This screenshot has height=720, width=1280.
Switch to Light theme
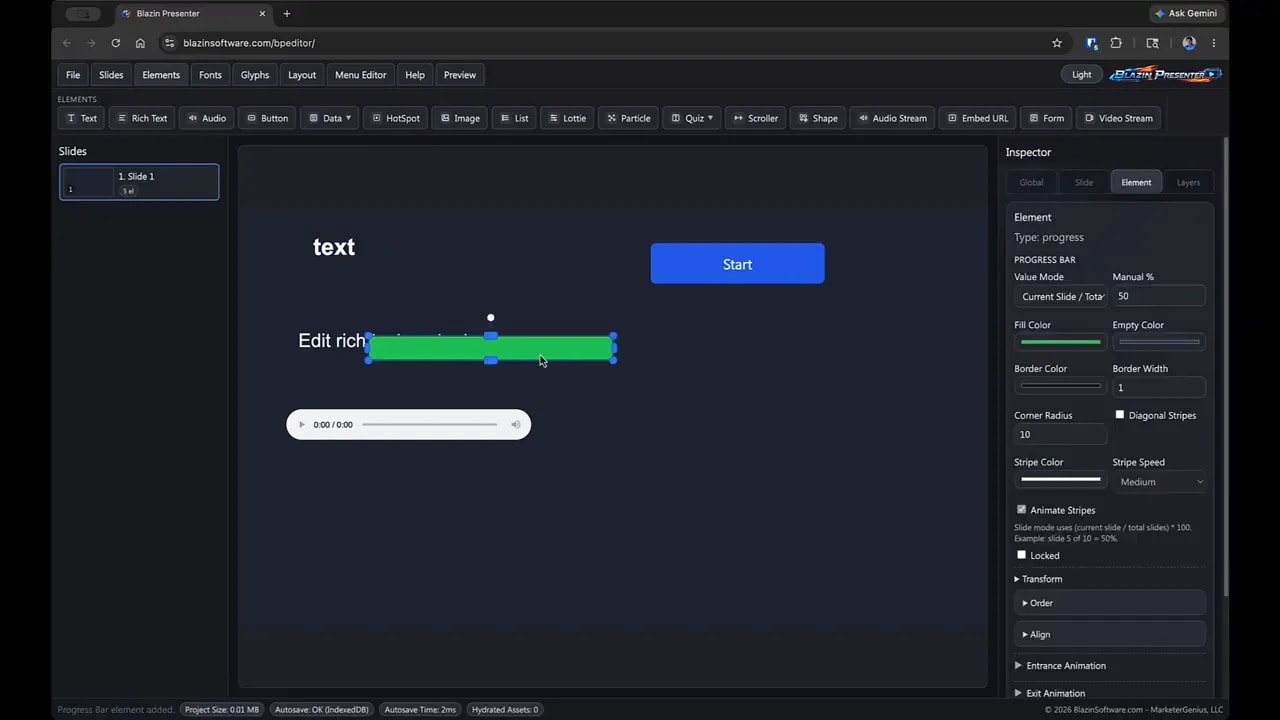coord(1082,74)
